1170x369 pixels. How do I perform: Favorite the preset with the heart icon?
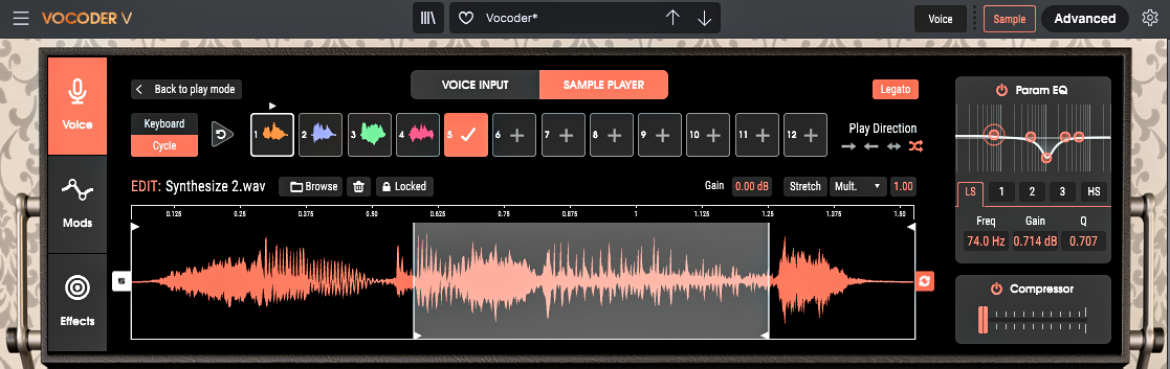(466, 18)
